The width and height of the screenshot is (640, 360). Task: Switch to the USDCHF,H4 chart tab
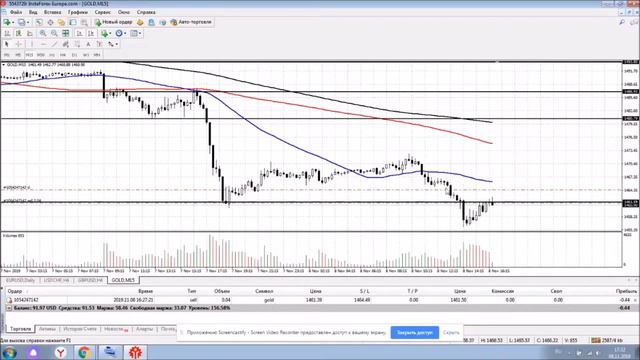pos(56,280)
